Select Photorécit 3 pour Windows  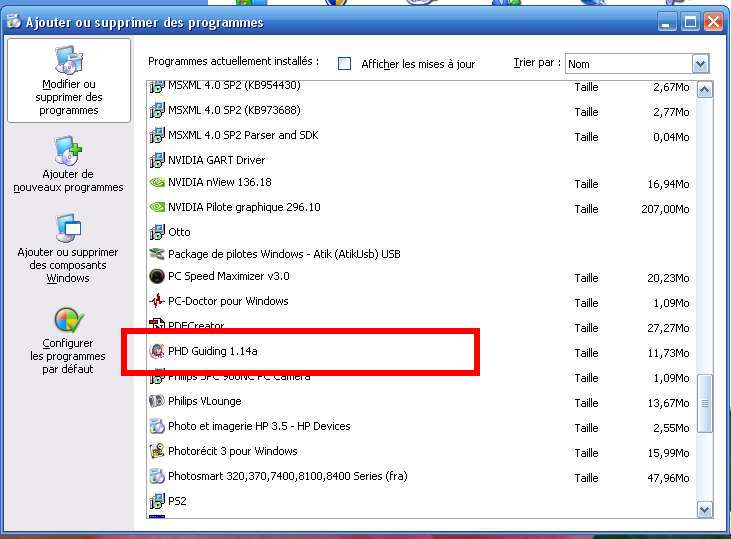[233, 451]
